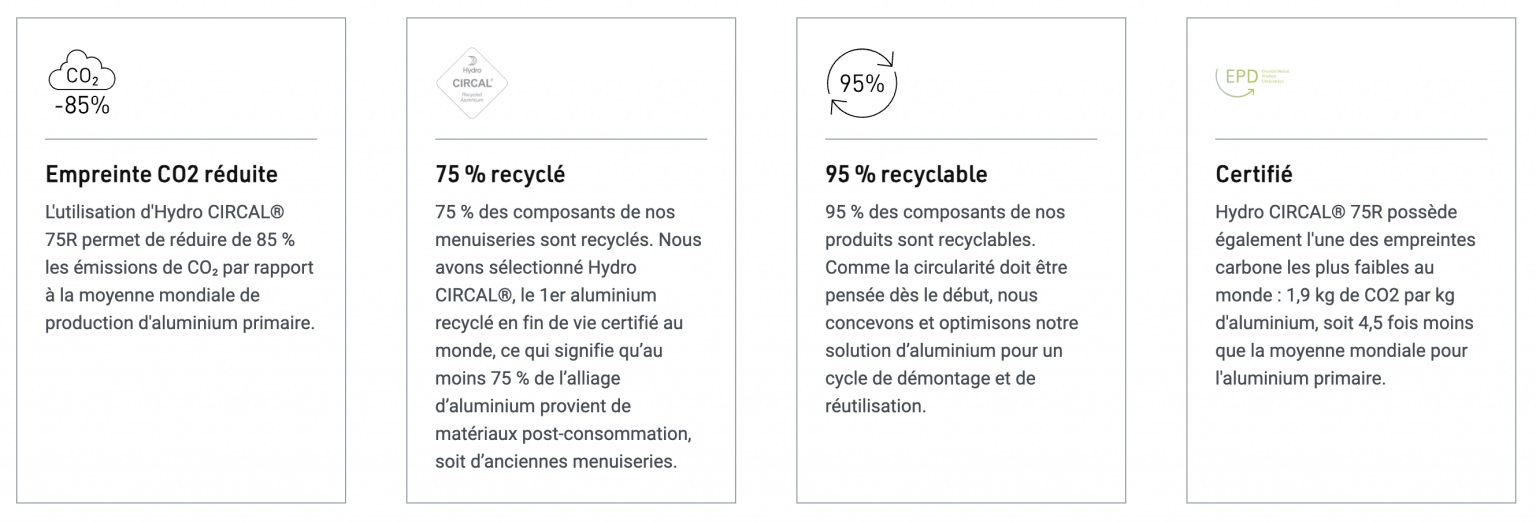Click the paragraph about reducing CO₂ emissions by 85 %
Viewport: 1536px width, 522px height.
(180, 268)
